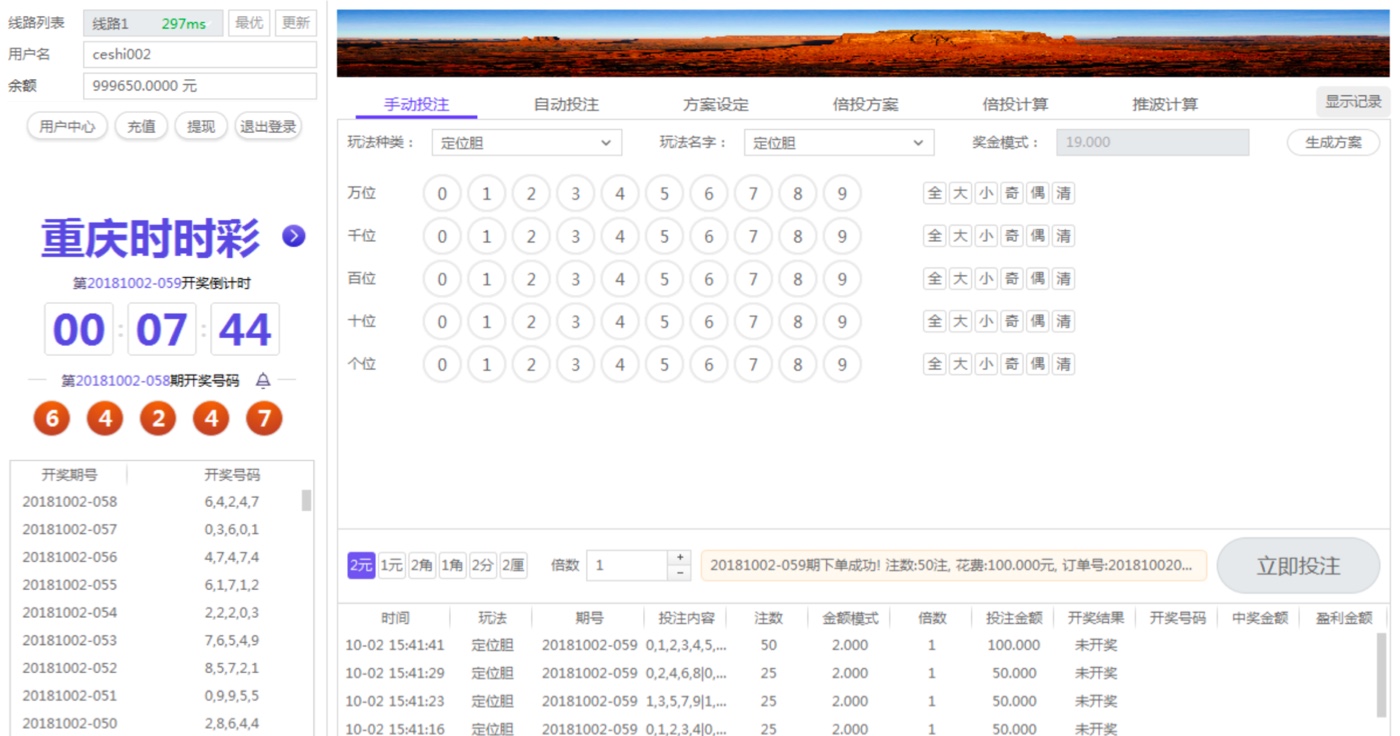Screen dimensions: 1400x736
Task: Click the 倍数 input field
Action: pyautogui.click(x=626, y=565)
